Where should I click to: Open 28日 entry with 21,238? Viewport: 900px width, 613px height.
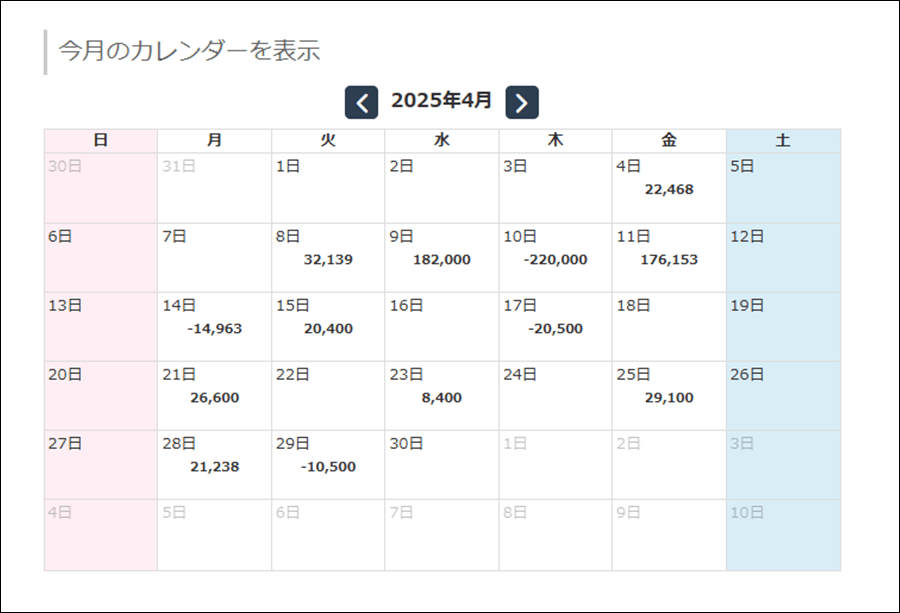[x=214, y=465]
